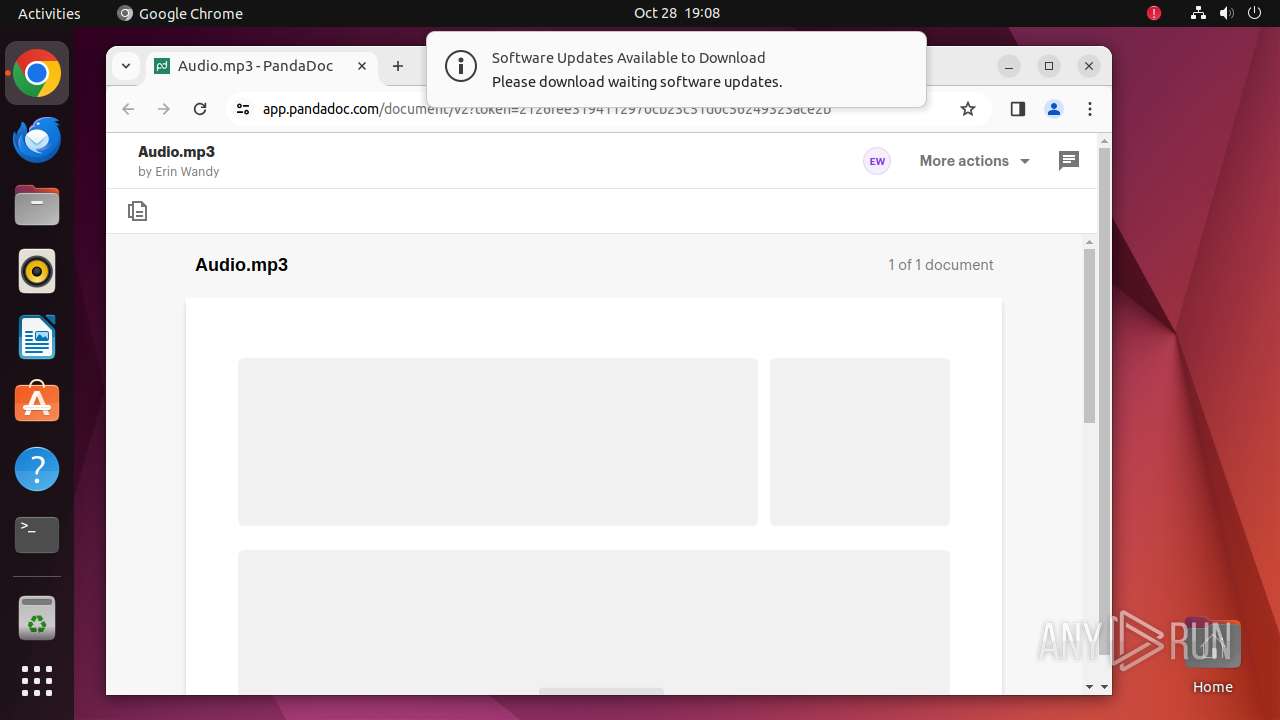Launch LibreOffice Writer from the dock
The image size is (1280, 720).
coord(37,337)
